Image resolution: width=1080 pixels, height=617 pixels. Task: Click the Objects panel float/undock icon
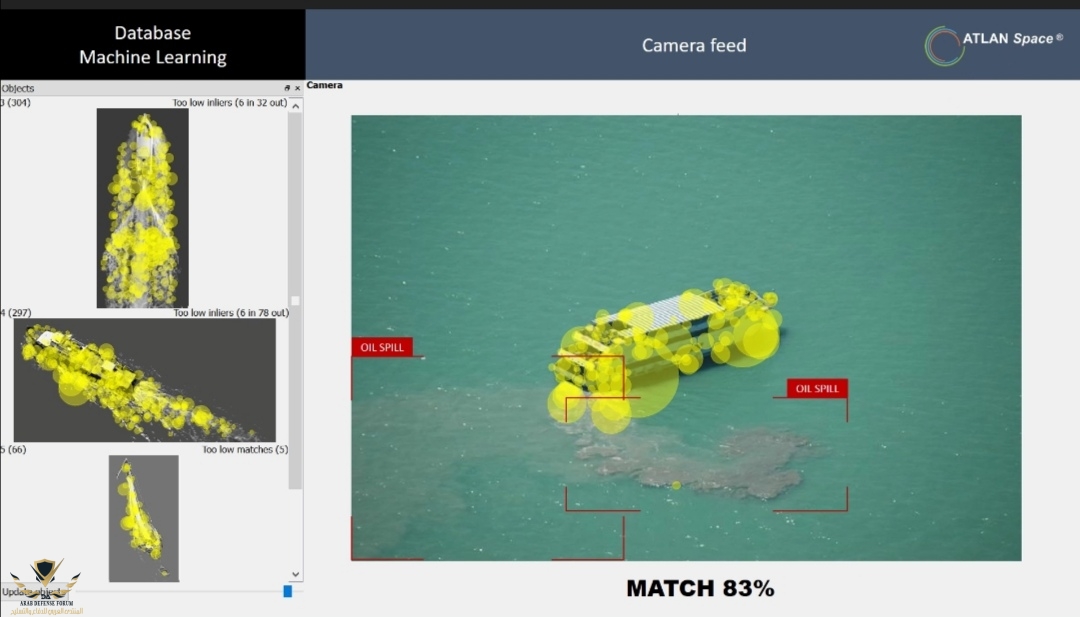point(287,88)
